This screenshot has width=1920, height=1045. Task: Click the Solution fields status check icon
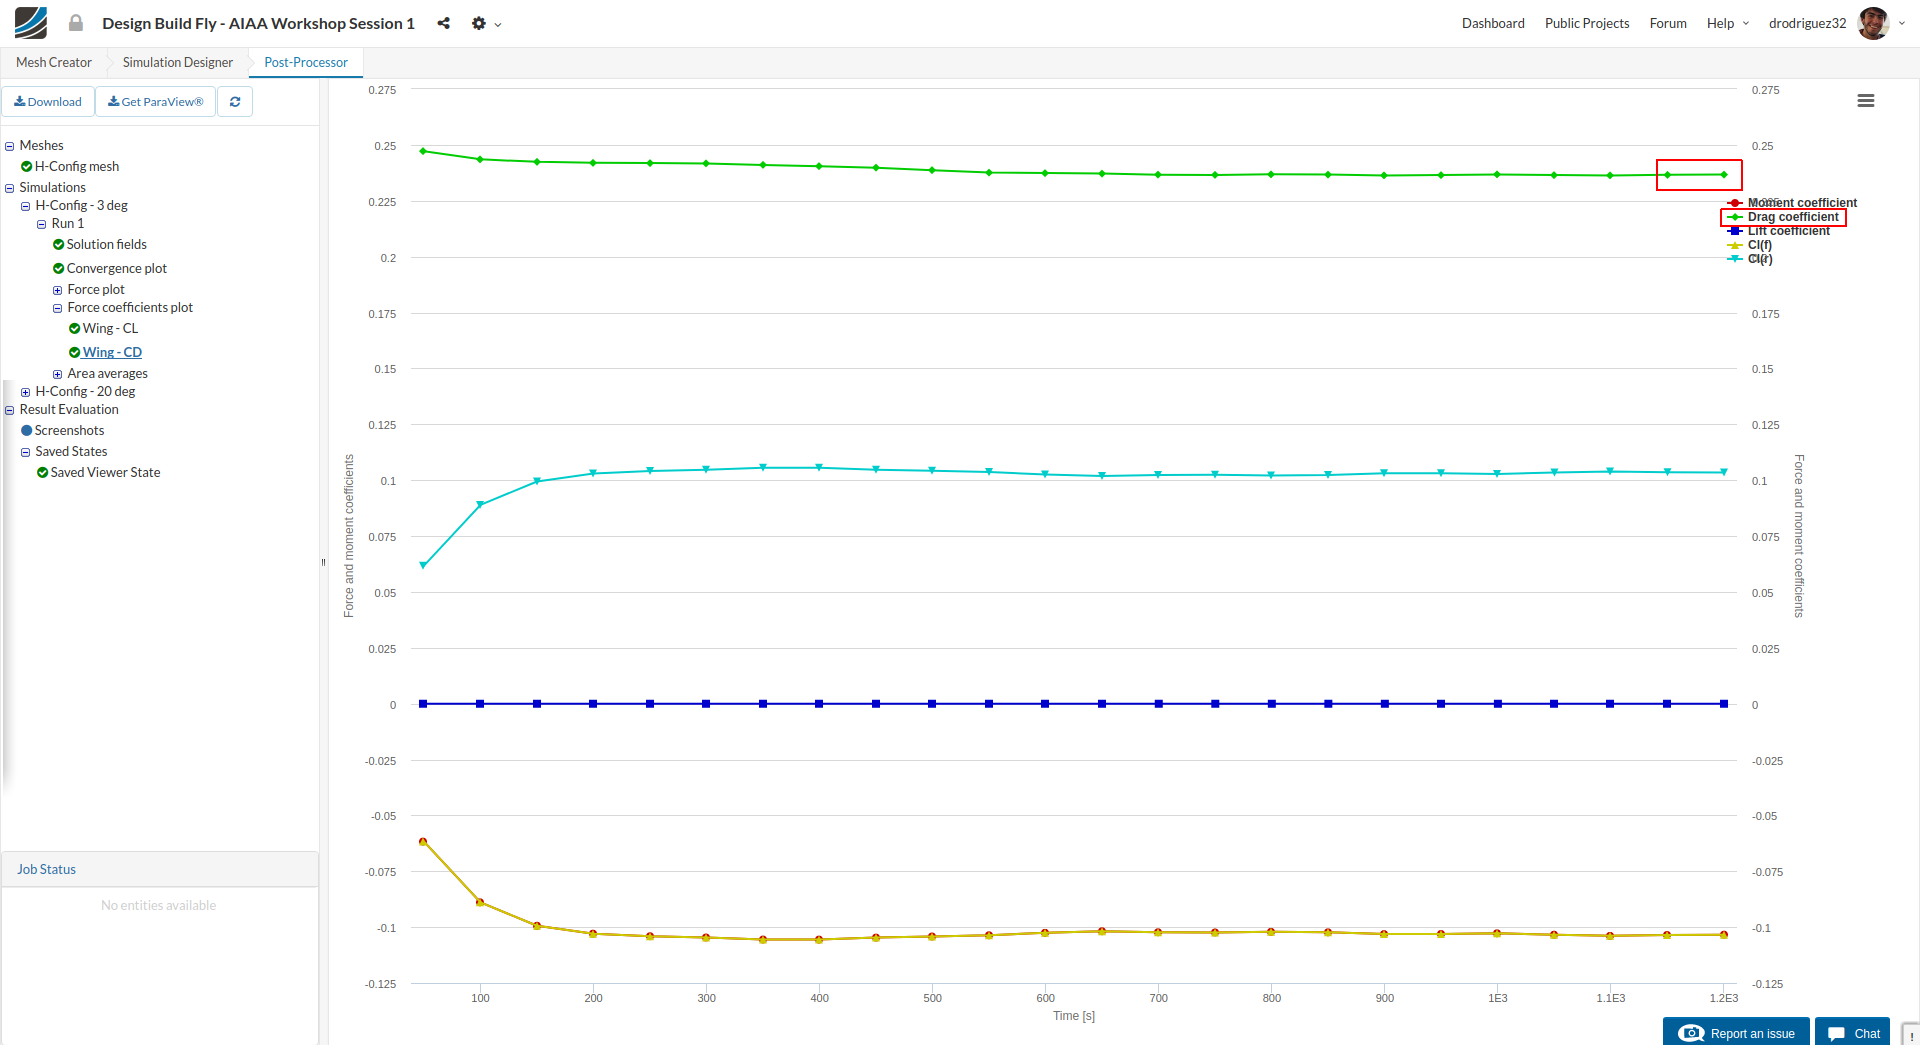59,244
